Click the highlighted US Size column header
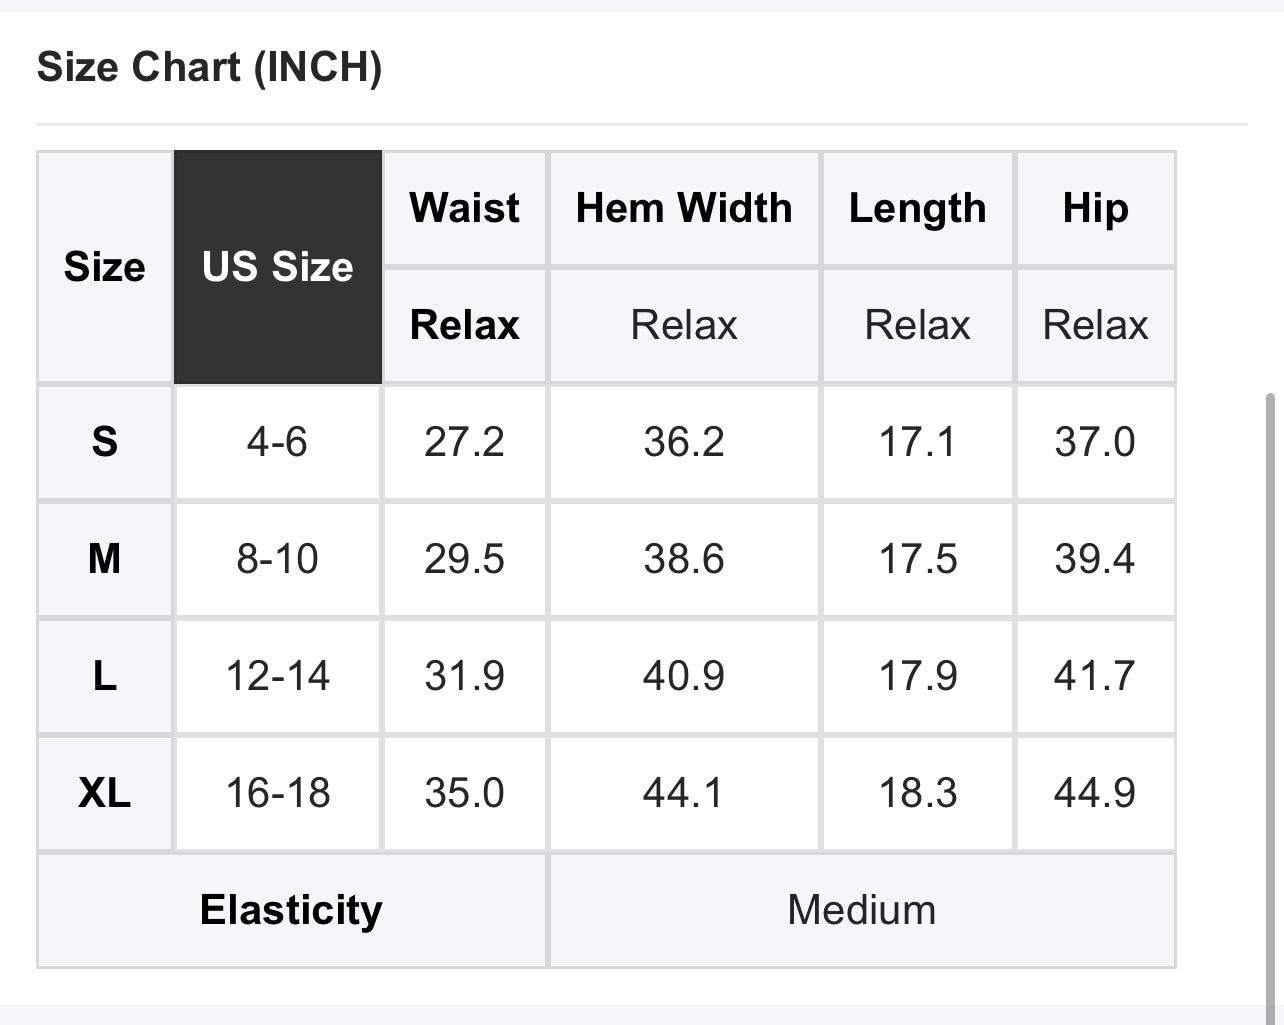Screen dimensions: 1284x1025 [x=278, y=267]
